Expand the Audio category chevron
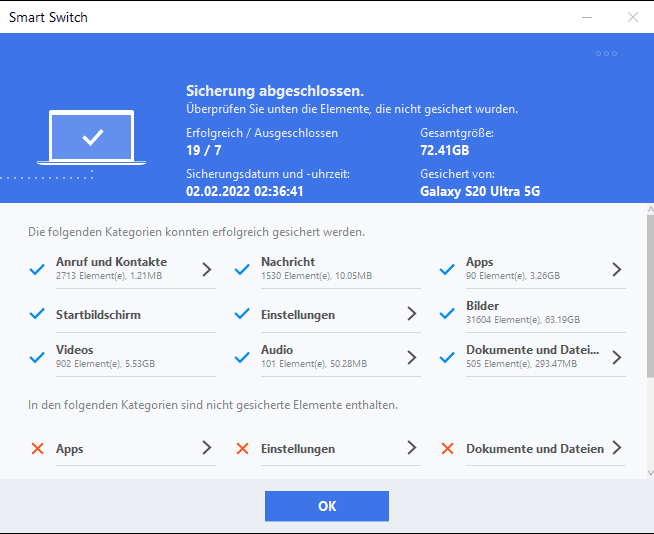The image size is (654, 534). (411, 357)
